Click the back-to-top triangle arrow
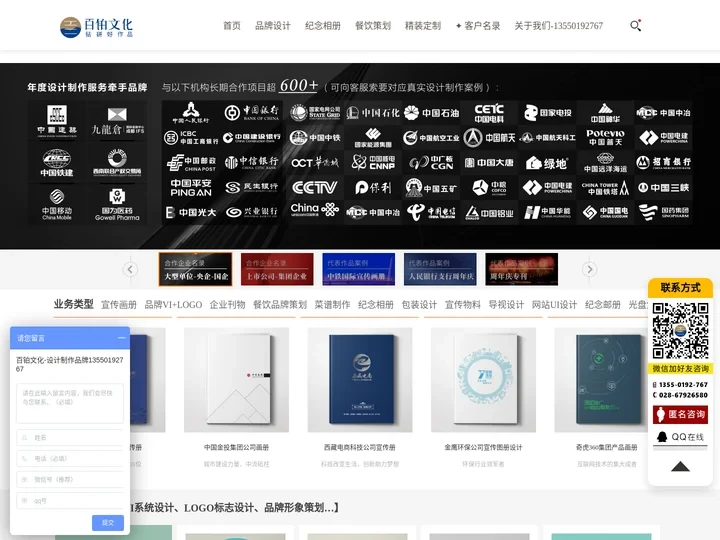The height and width of the screenshot is (540, 720). pyautogui.click(x=680, y=467)
